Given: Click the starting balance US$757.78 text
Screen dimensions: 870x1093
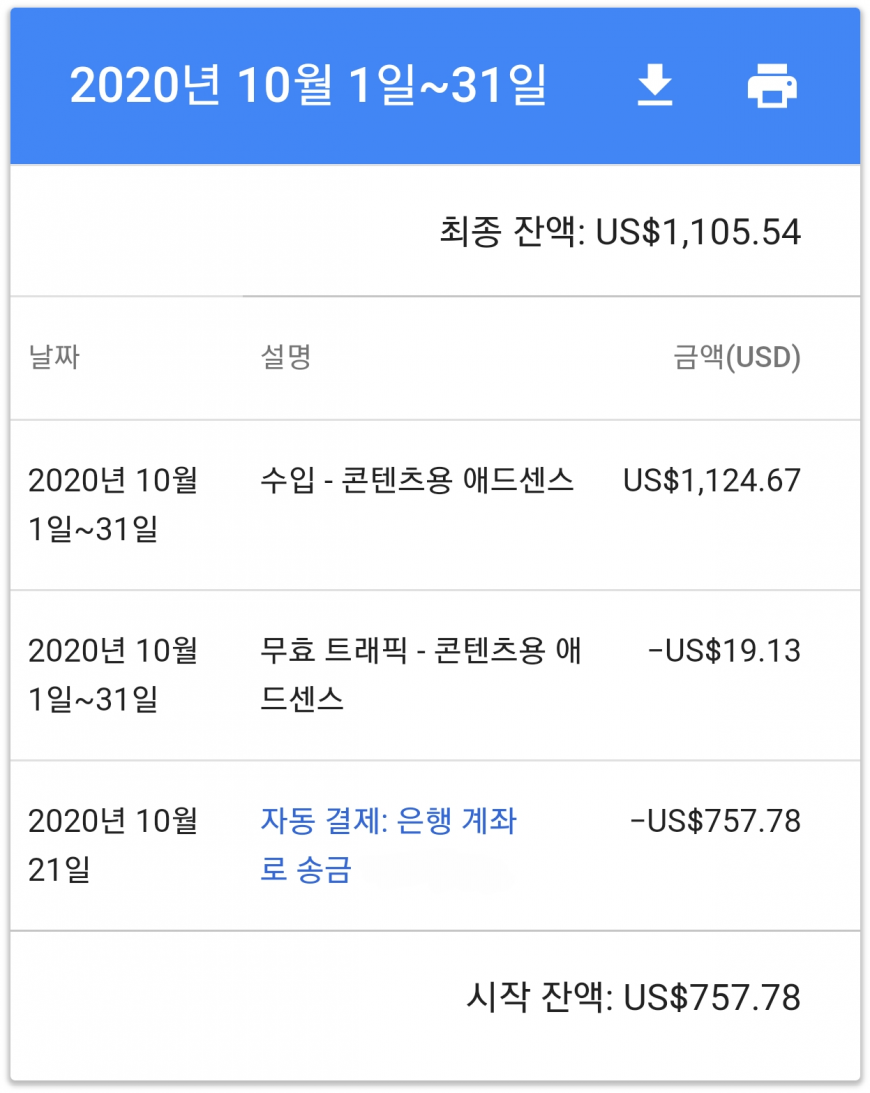Looking at the screenshot, I should click(x=712, y=997).
